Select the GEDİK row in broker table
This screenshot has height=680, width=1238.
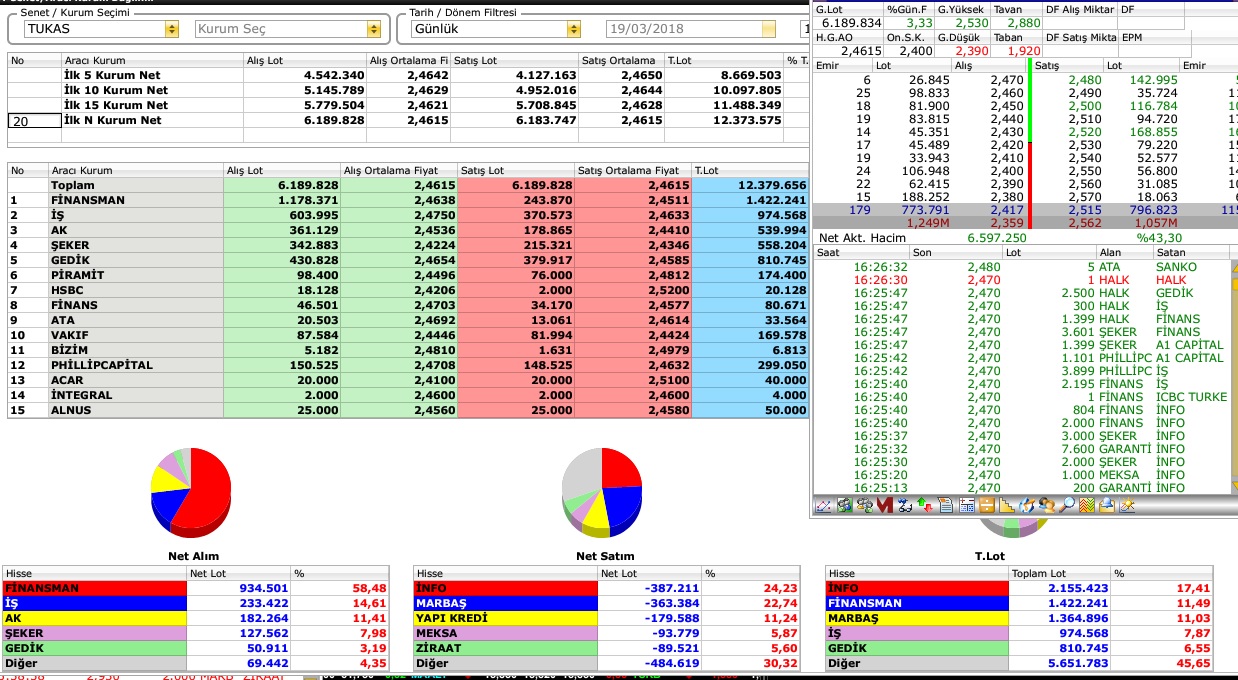coord(407,260)
